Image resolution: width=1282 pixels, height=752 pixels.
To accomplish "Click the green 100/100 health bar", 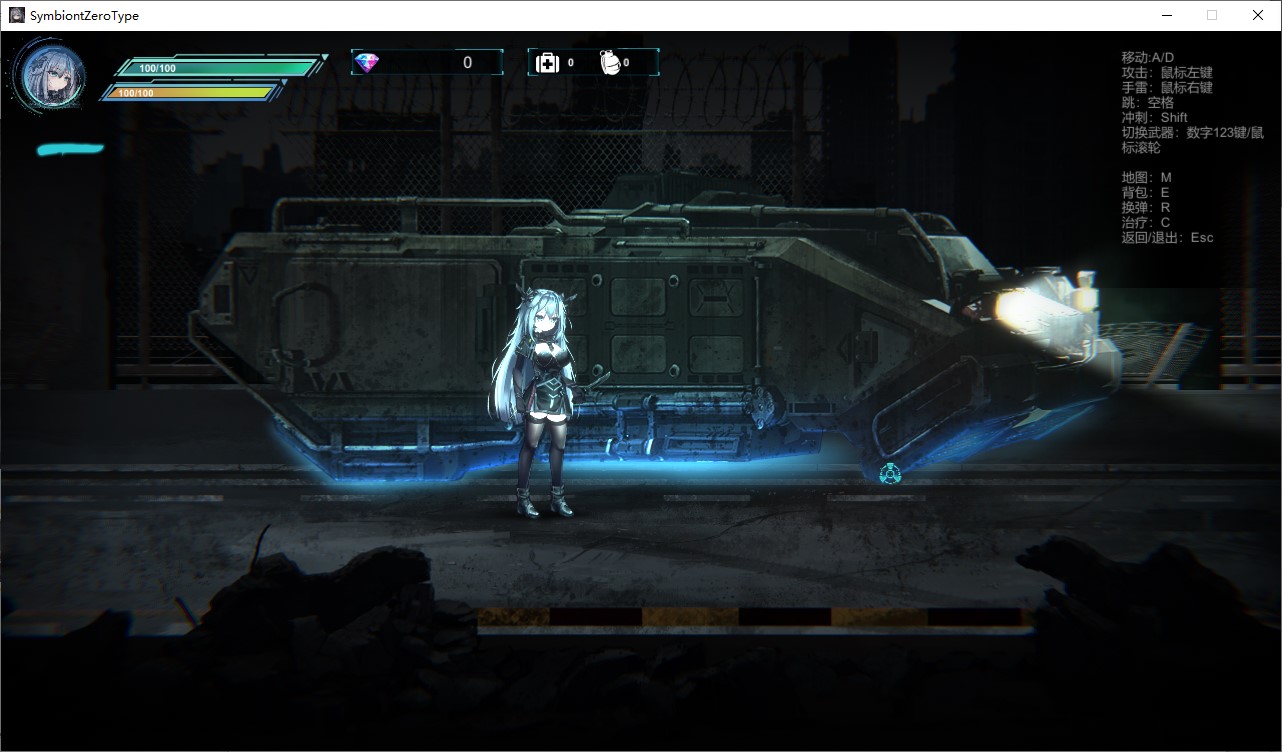I will pyautogui.click(x=218, y=67).
